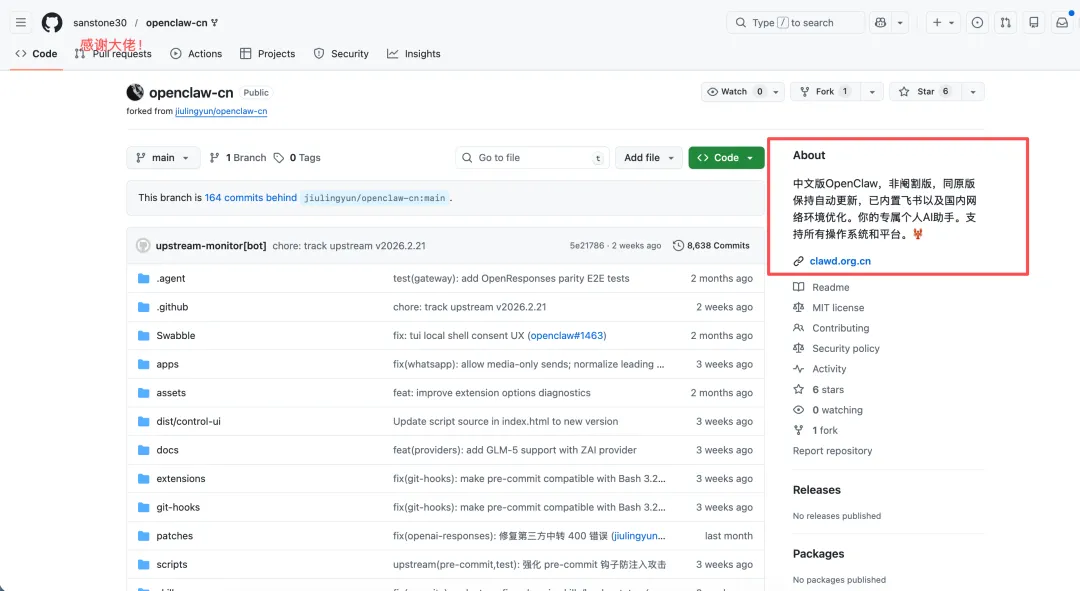
Task: Open the 164 commits behind link
Action: click(x=251, y=198)
